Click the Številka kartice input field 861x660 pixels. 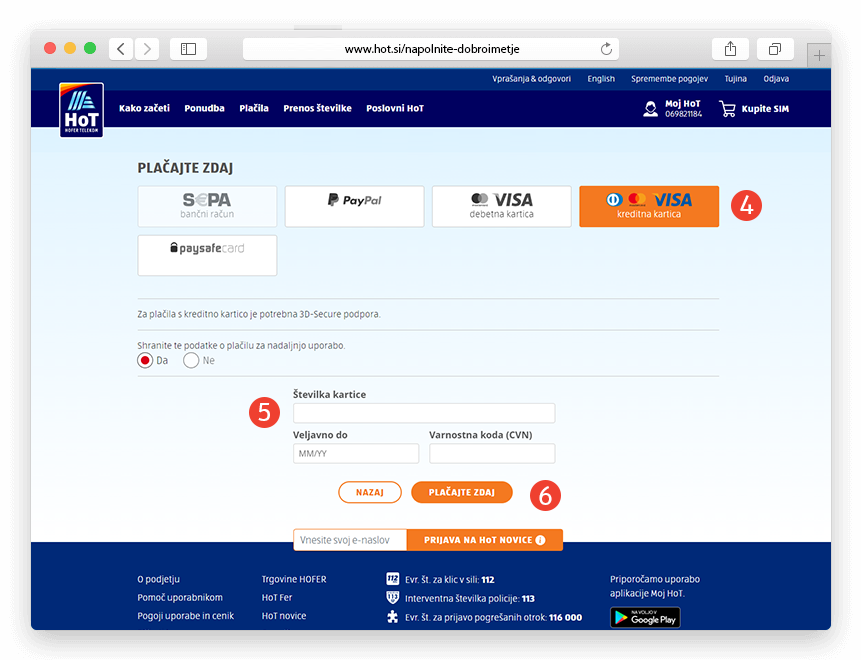coord(424,413)
